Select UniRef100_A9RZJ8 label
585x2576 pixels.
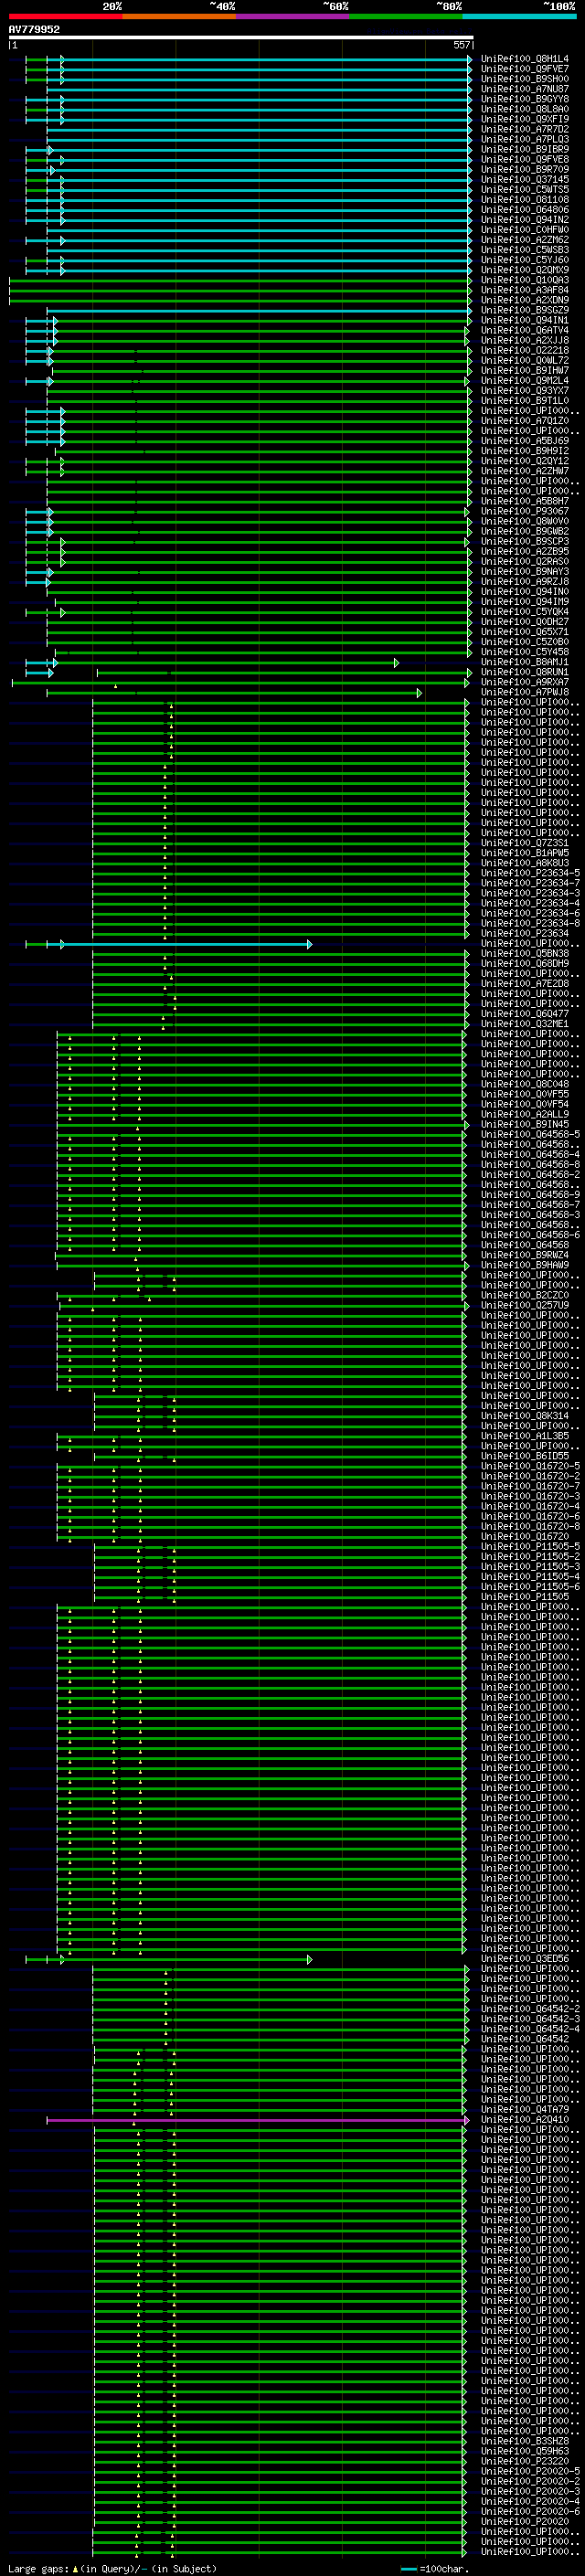click(x=525, y=581)
